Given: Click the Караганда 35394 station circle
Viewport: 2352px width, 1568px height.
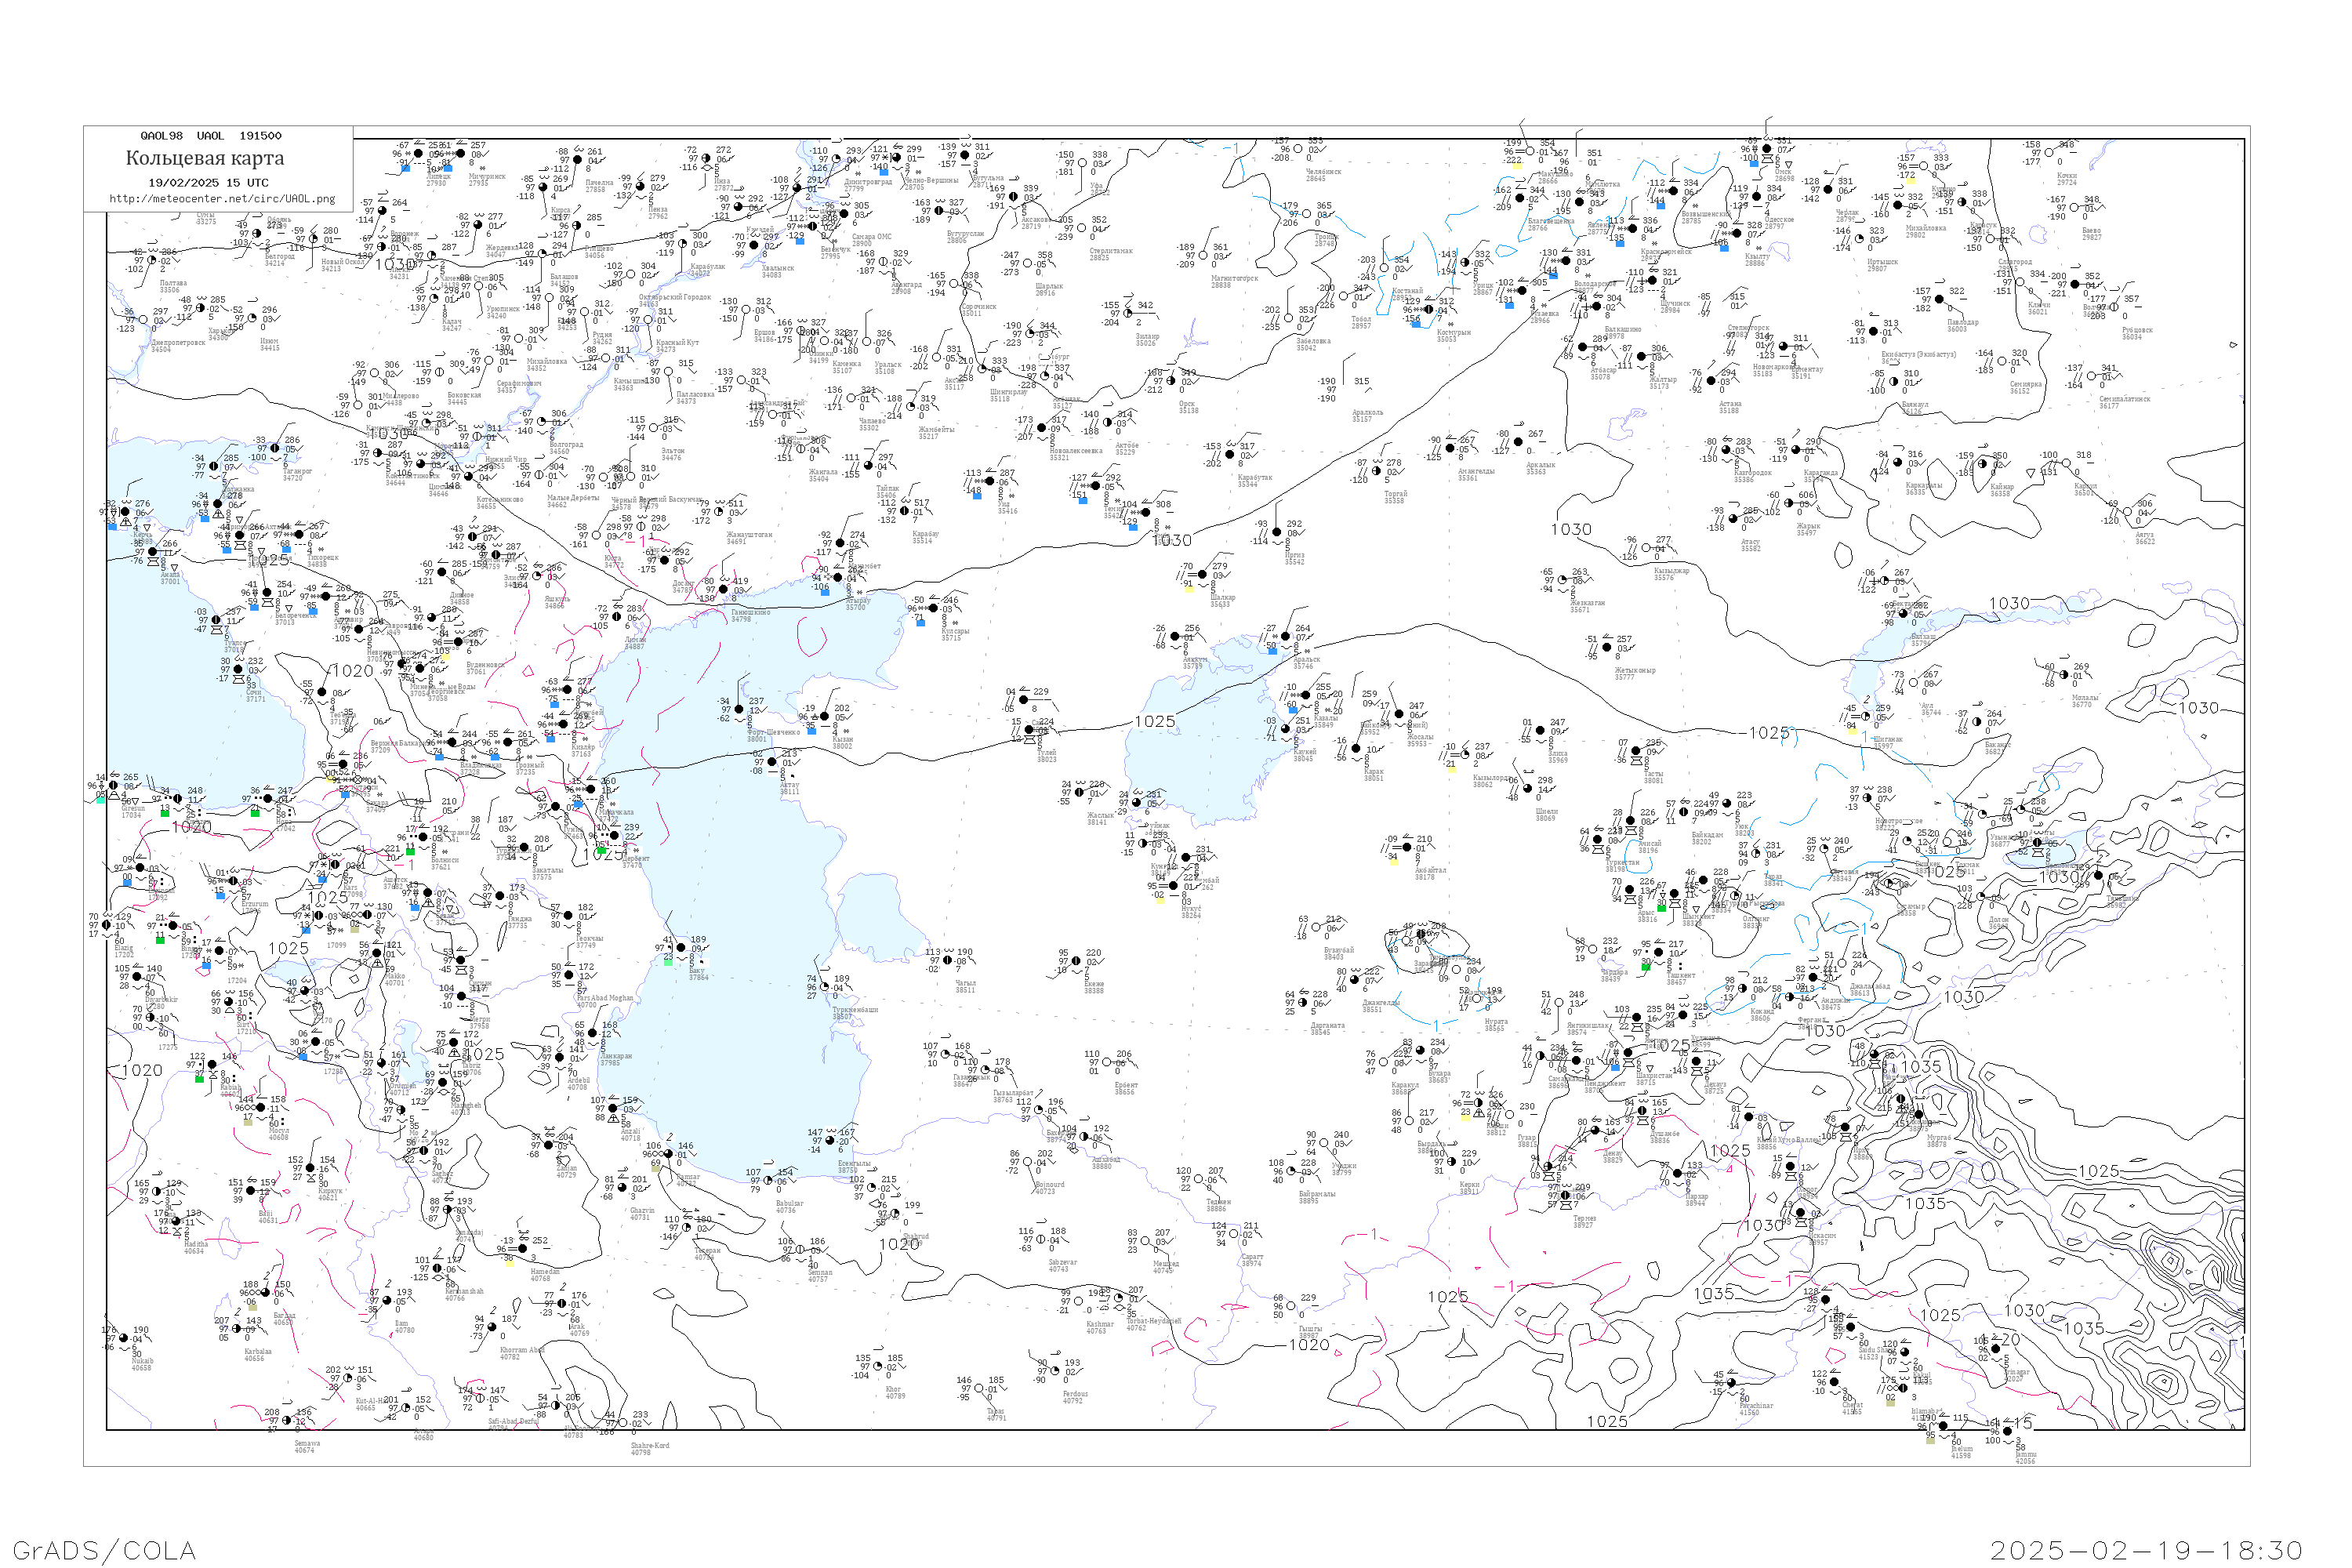Looking at the screenshot, I should click(1797, 450).
